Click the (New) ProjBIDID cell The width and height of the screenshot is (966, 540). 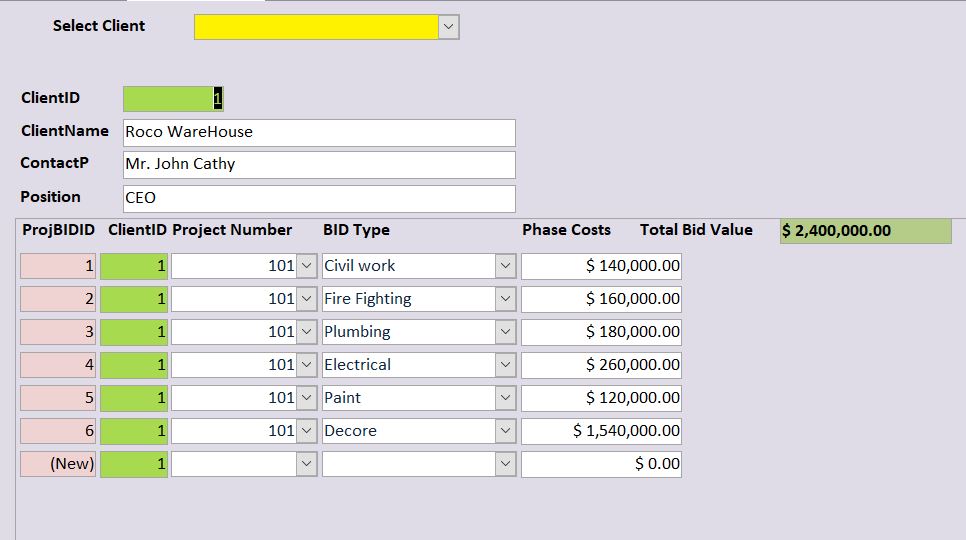click(x=58, y=464)
